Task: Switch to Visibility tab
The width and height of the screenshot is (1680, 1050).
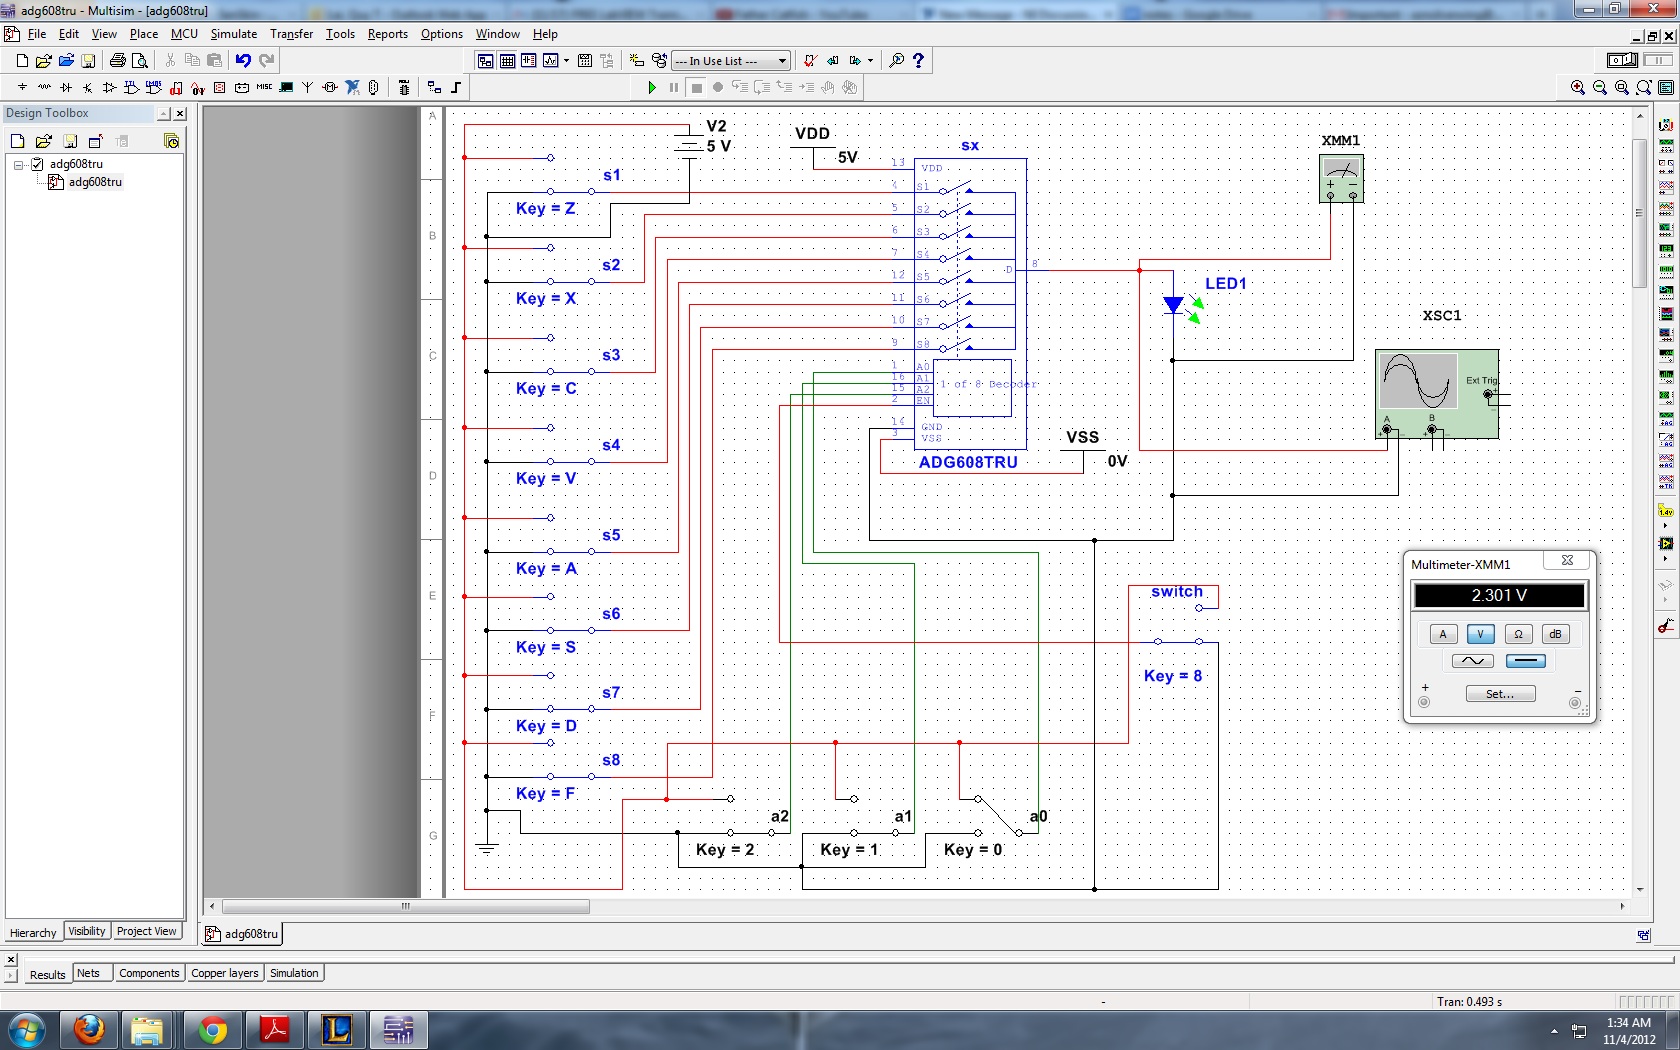Action: (x=87, y=931)
